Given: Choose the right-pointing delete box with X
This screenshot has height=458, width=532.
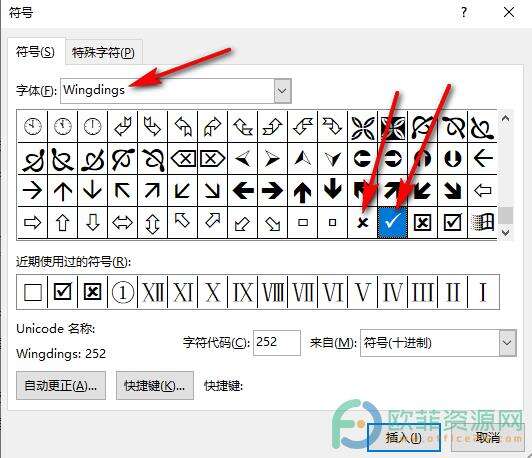Looking at the screenshot, I should pos(213,158).
